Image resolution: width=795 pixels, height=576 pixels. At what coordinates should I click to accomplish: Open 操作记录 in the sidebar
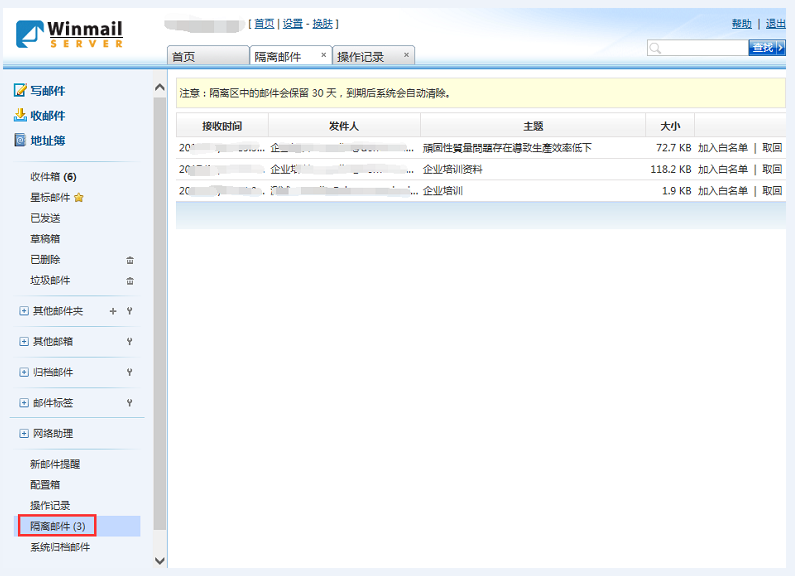pyautogui.click(x=50, y=506)
